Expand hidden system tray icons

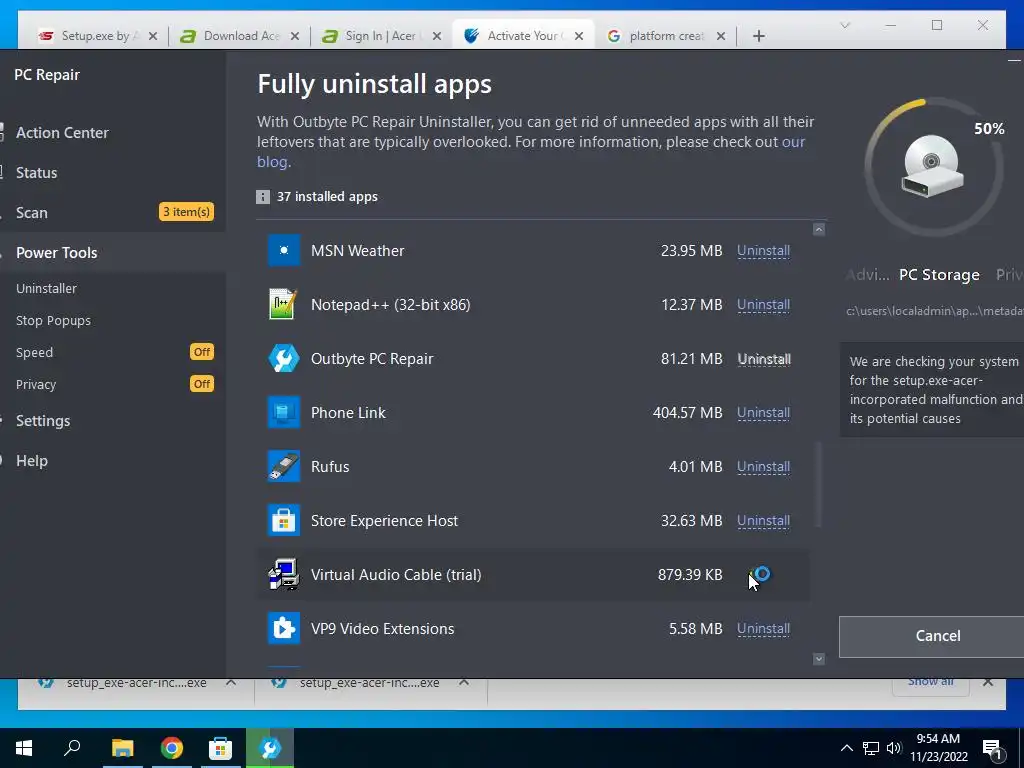[846, 748]
